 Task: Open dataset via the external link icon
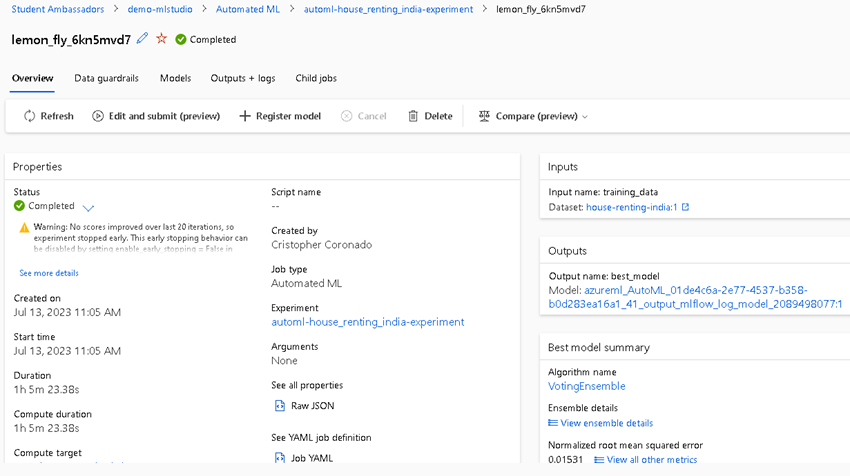[685, 207]
